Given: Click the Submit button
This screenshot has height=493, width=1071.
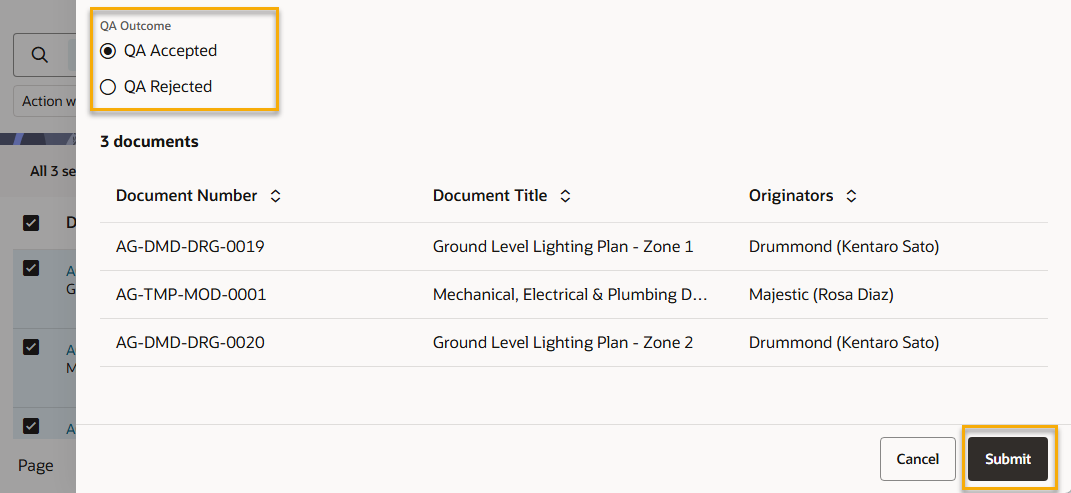Looking at the screenshot, I should pos(1007,459).
